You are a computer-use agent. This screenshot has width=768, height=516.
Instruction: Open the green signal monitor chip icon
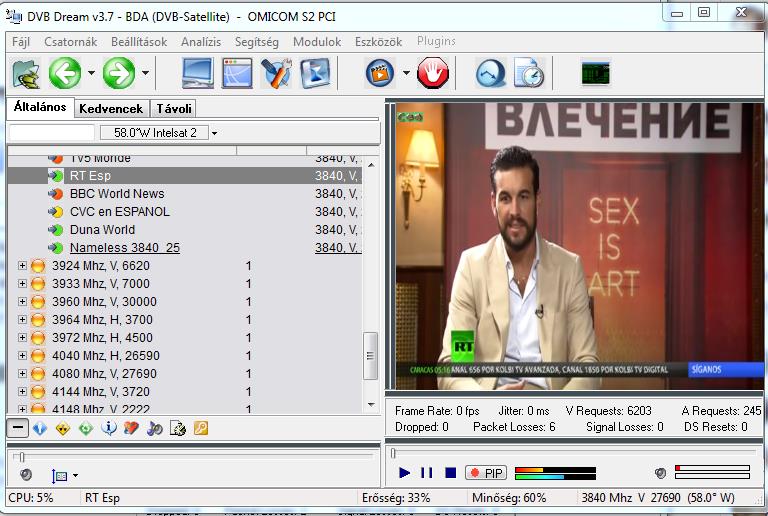pyautogui.click(x=596, y=73)
